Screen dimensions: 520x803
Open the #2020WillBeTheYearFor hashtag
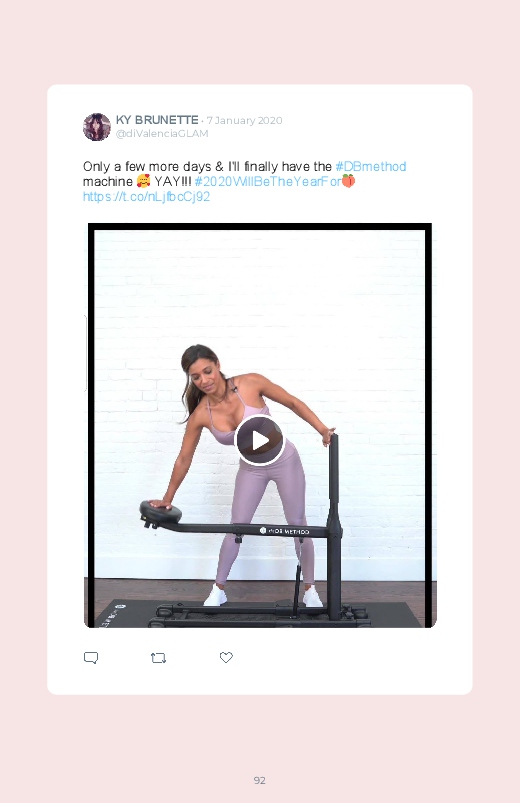267,181
